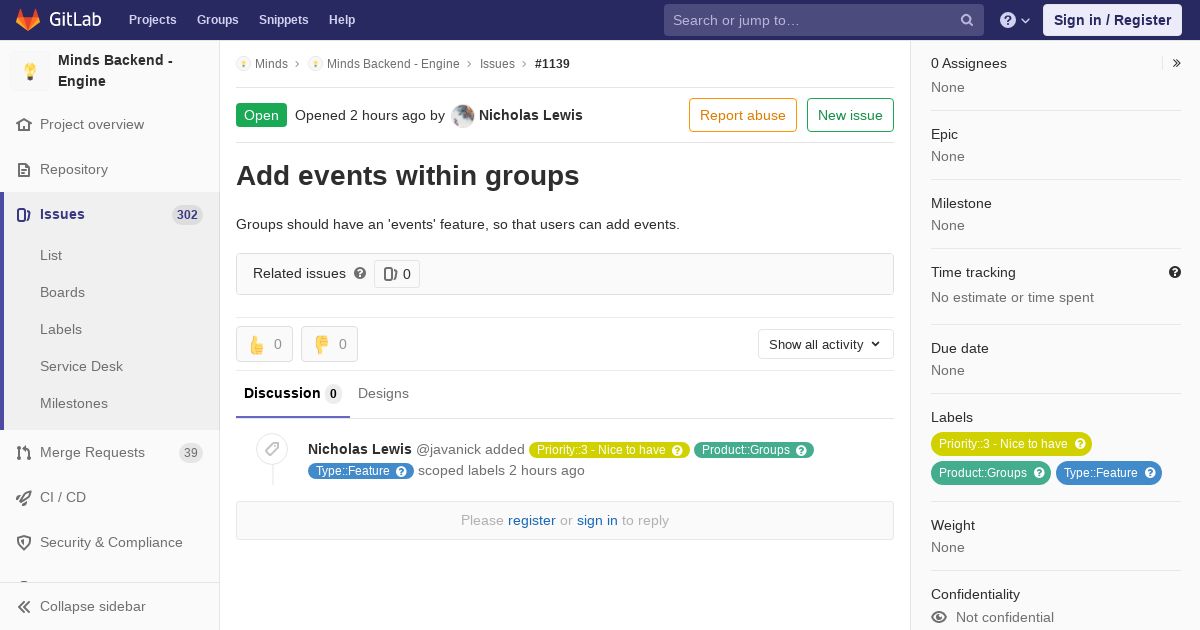
Task: Click the search magnifier icon
Action: coord(967,20)
